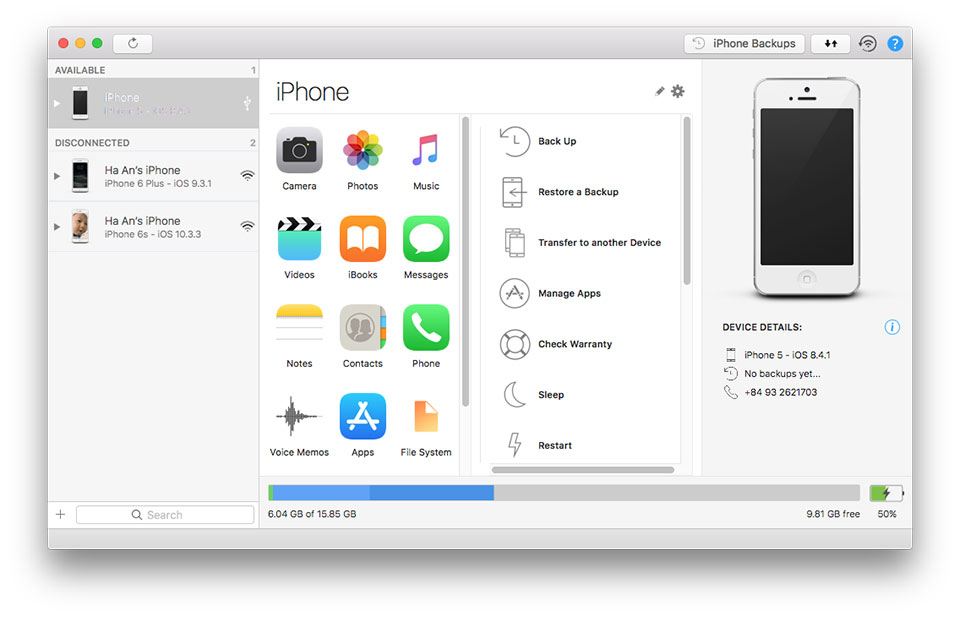The height and width of the screenshot is (617, 960).
Task: Open the File System icon
Action: pyautogui.click(x=426, y=416)
